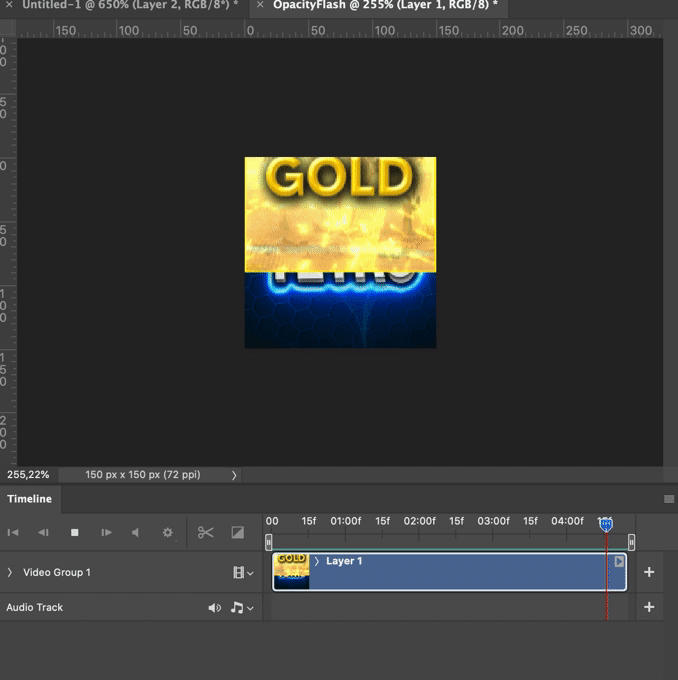Click the work area start handle
Viewport: 678px width, 680px height.
(x=269, y=542)
